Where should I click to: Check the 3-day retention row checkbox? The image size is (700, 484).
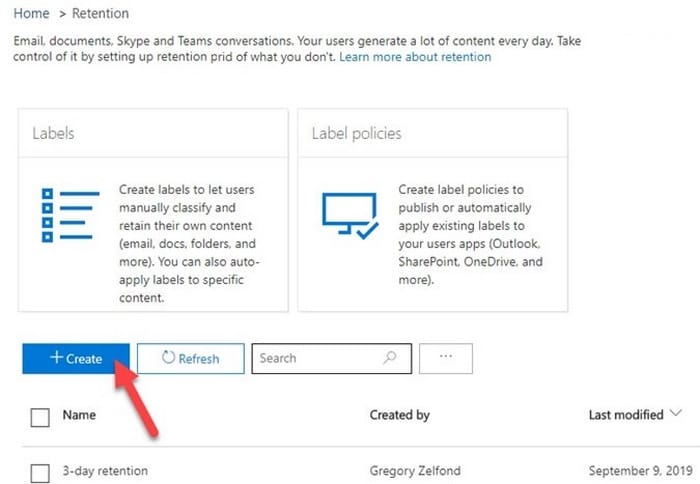[40, 473]
